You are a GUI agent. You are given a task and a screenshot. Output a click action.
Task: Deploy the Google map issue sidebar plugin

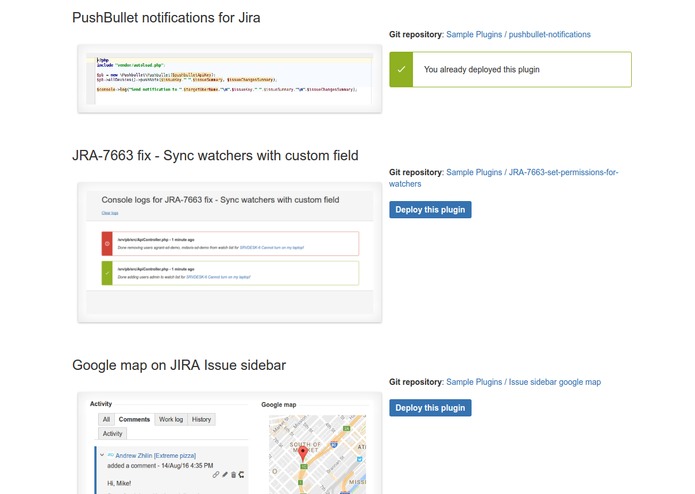click(430, 408)
